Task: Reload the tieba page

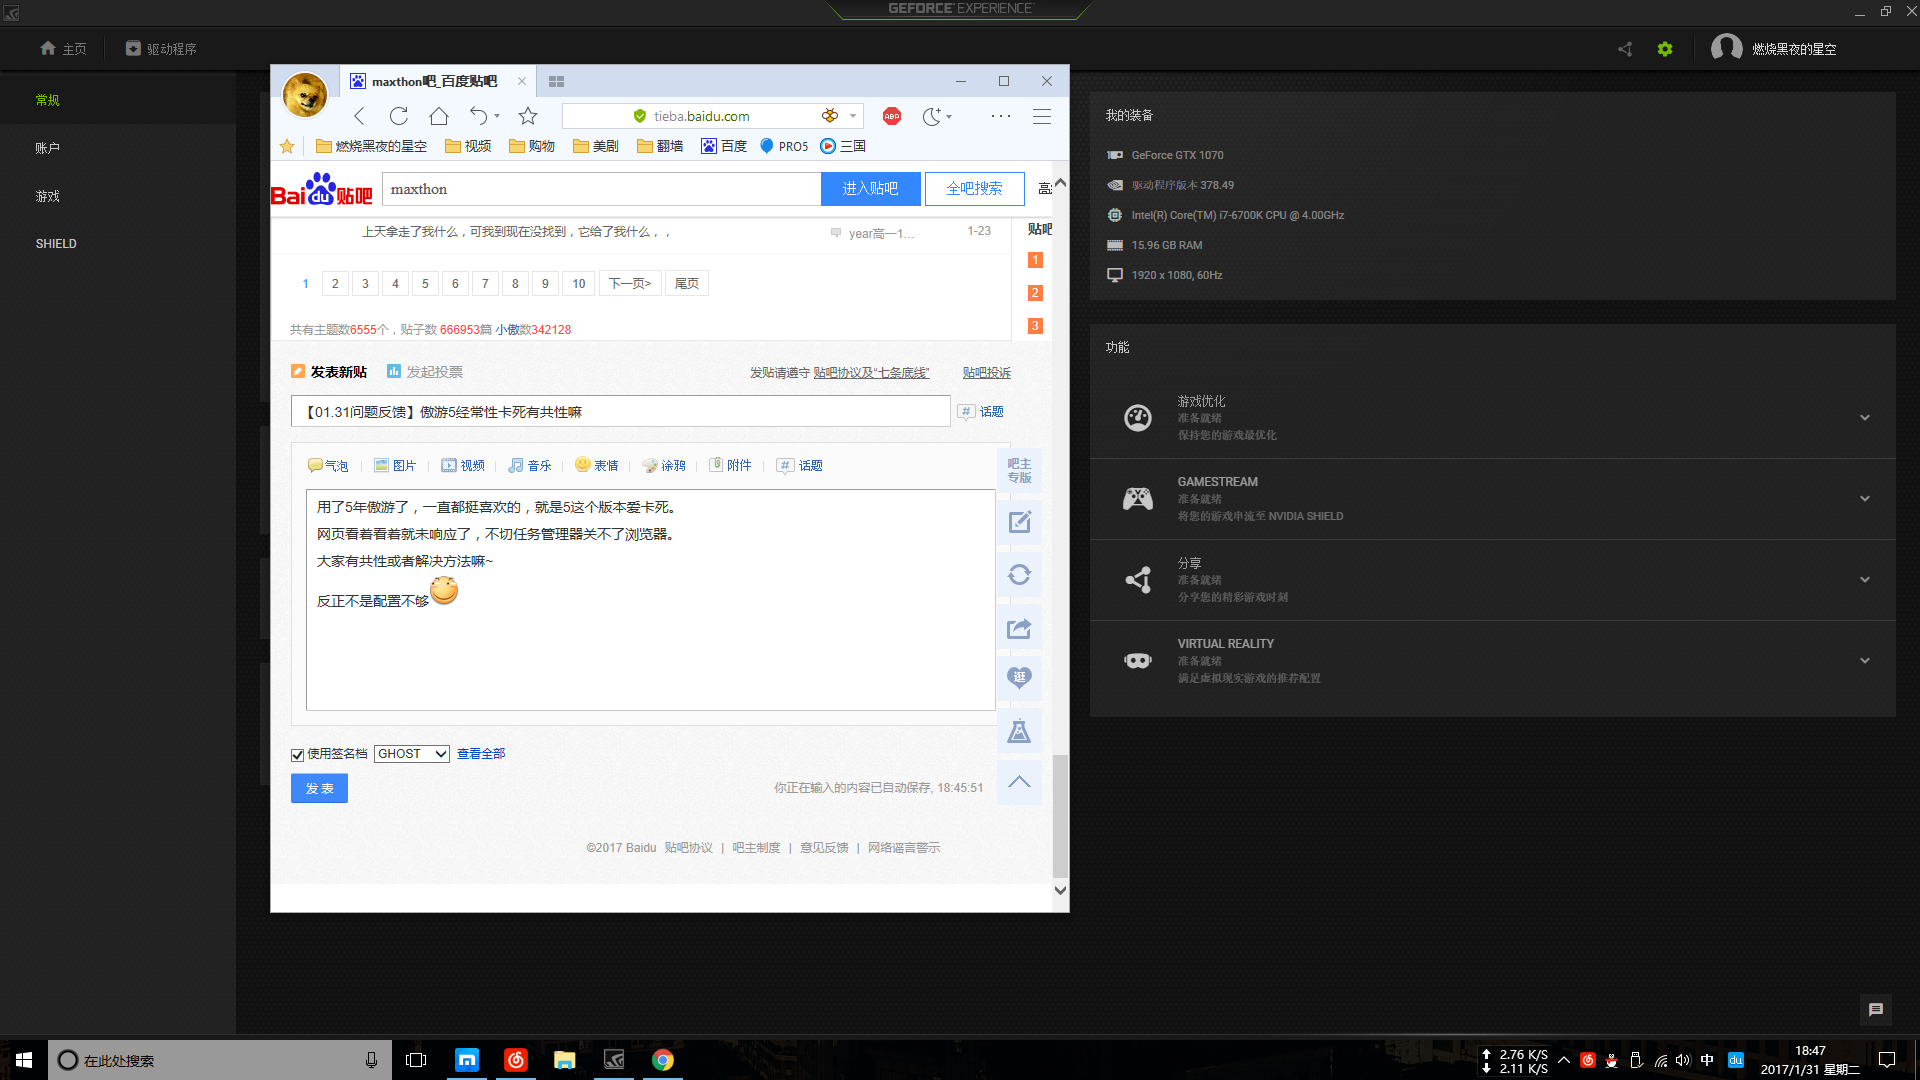Action: coord(399,116)
